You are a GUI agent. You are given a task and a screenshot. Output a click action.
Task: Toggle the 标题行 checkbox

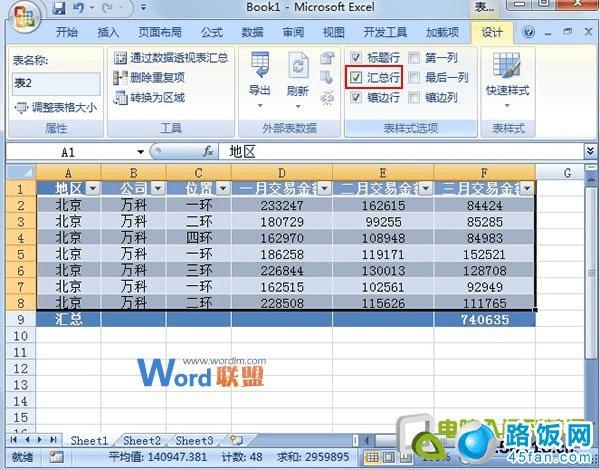356,58
